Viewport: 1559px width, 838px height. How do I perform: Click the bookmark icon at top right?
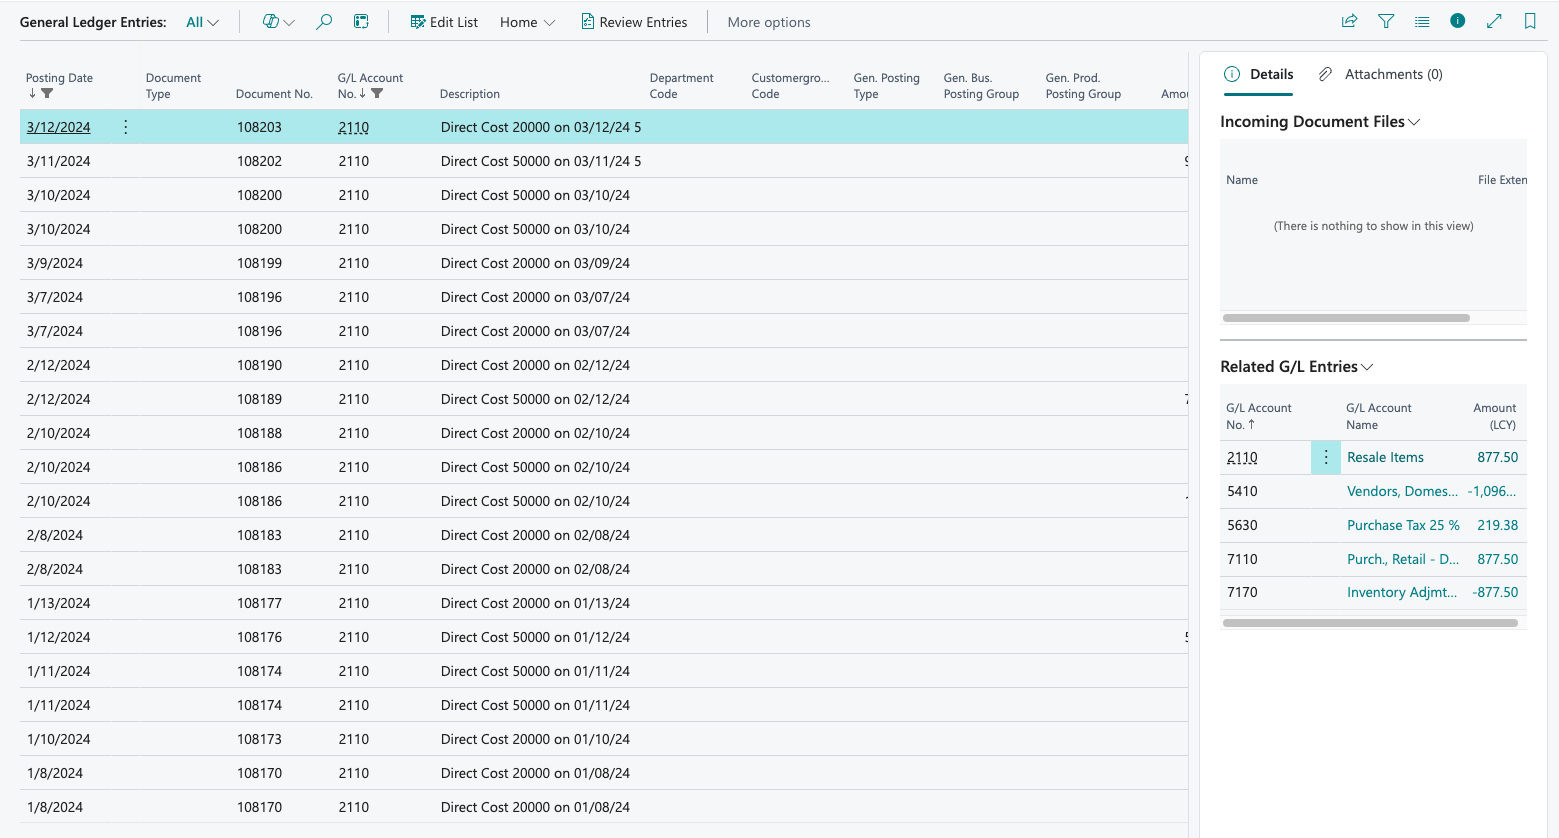[x=1530, y=21]
